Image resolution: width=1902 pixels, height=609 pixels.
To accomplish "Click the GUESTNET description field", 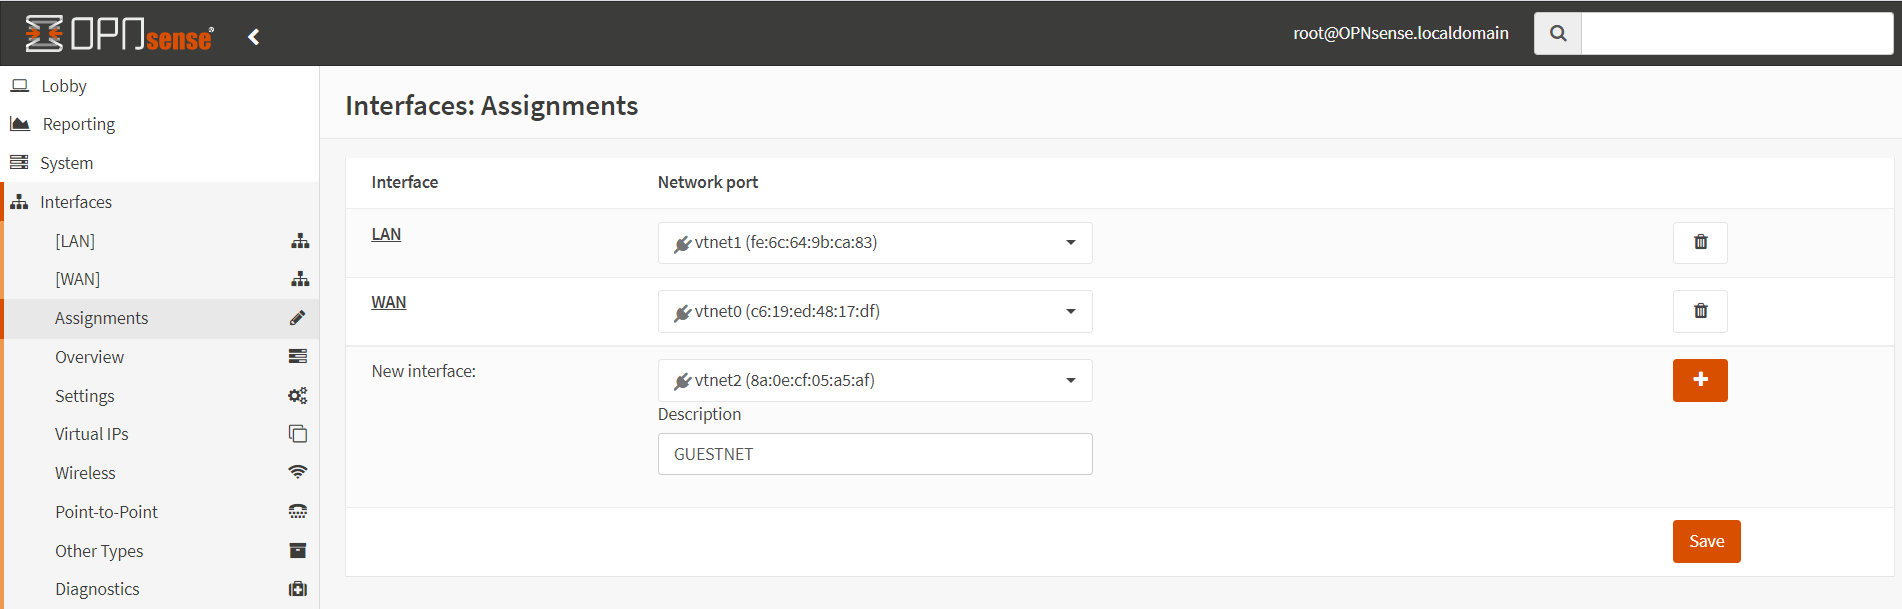I will click(x=874, y=454).
